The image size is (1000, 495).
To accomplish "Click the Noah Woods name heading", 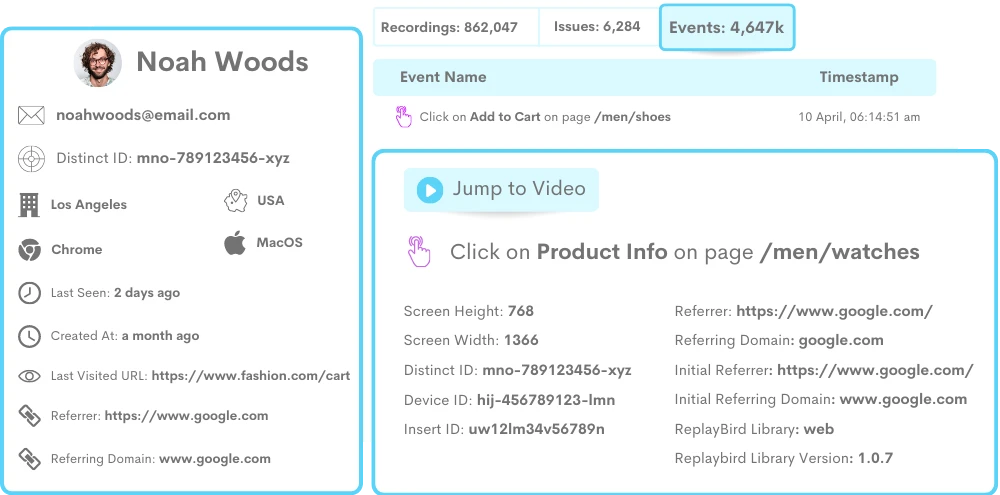I will (223, 62).
